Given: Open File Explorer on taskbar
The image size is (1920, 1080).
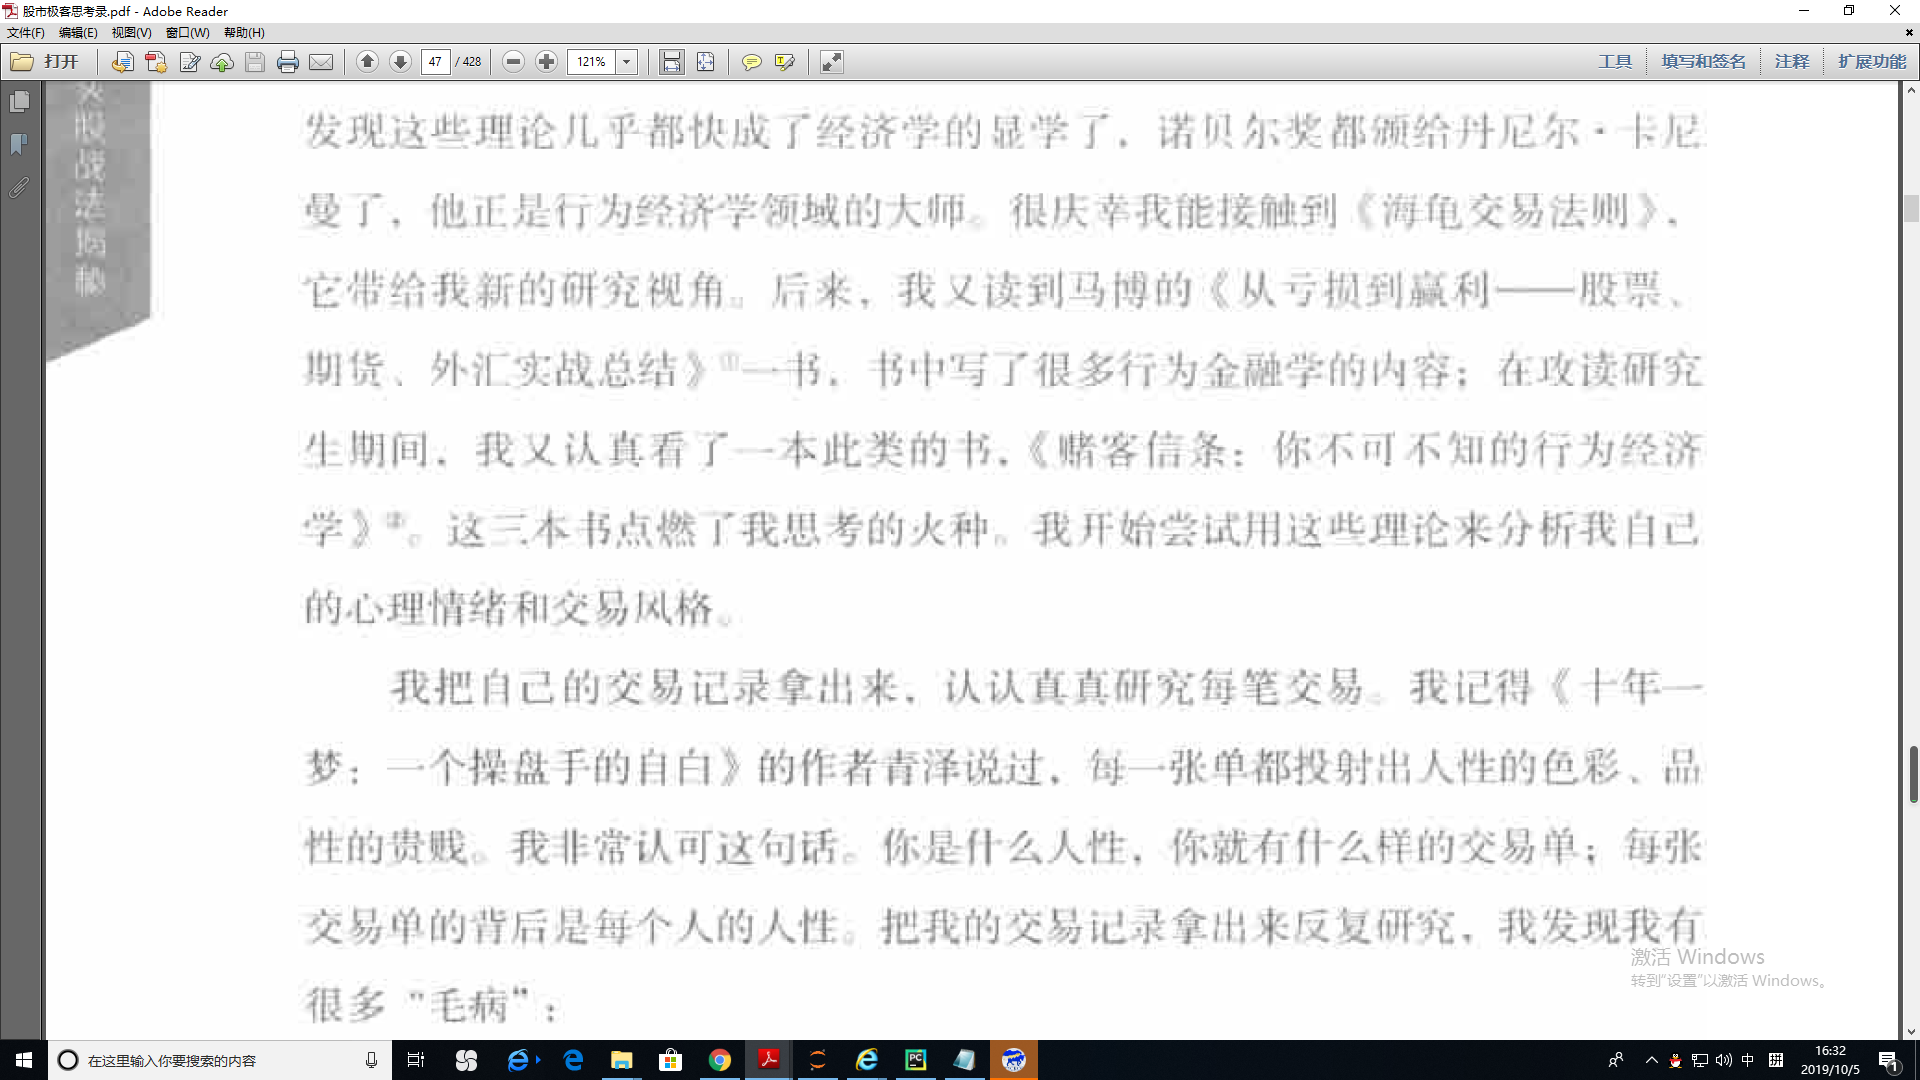Looking at the screenshot, I should [622, 1060].
